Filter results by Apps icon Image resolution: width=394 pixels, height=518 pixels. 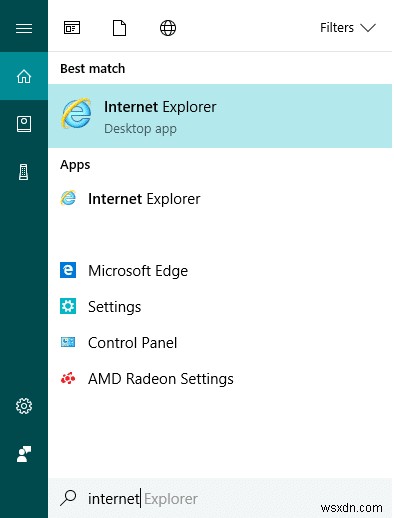point(72,28)
